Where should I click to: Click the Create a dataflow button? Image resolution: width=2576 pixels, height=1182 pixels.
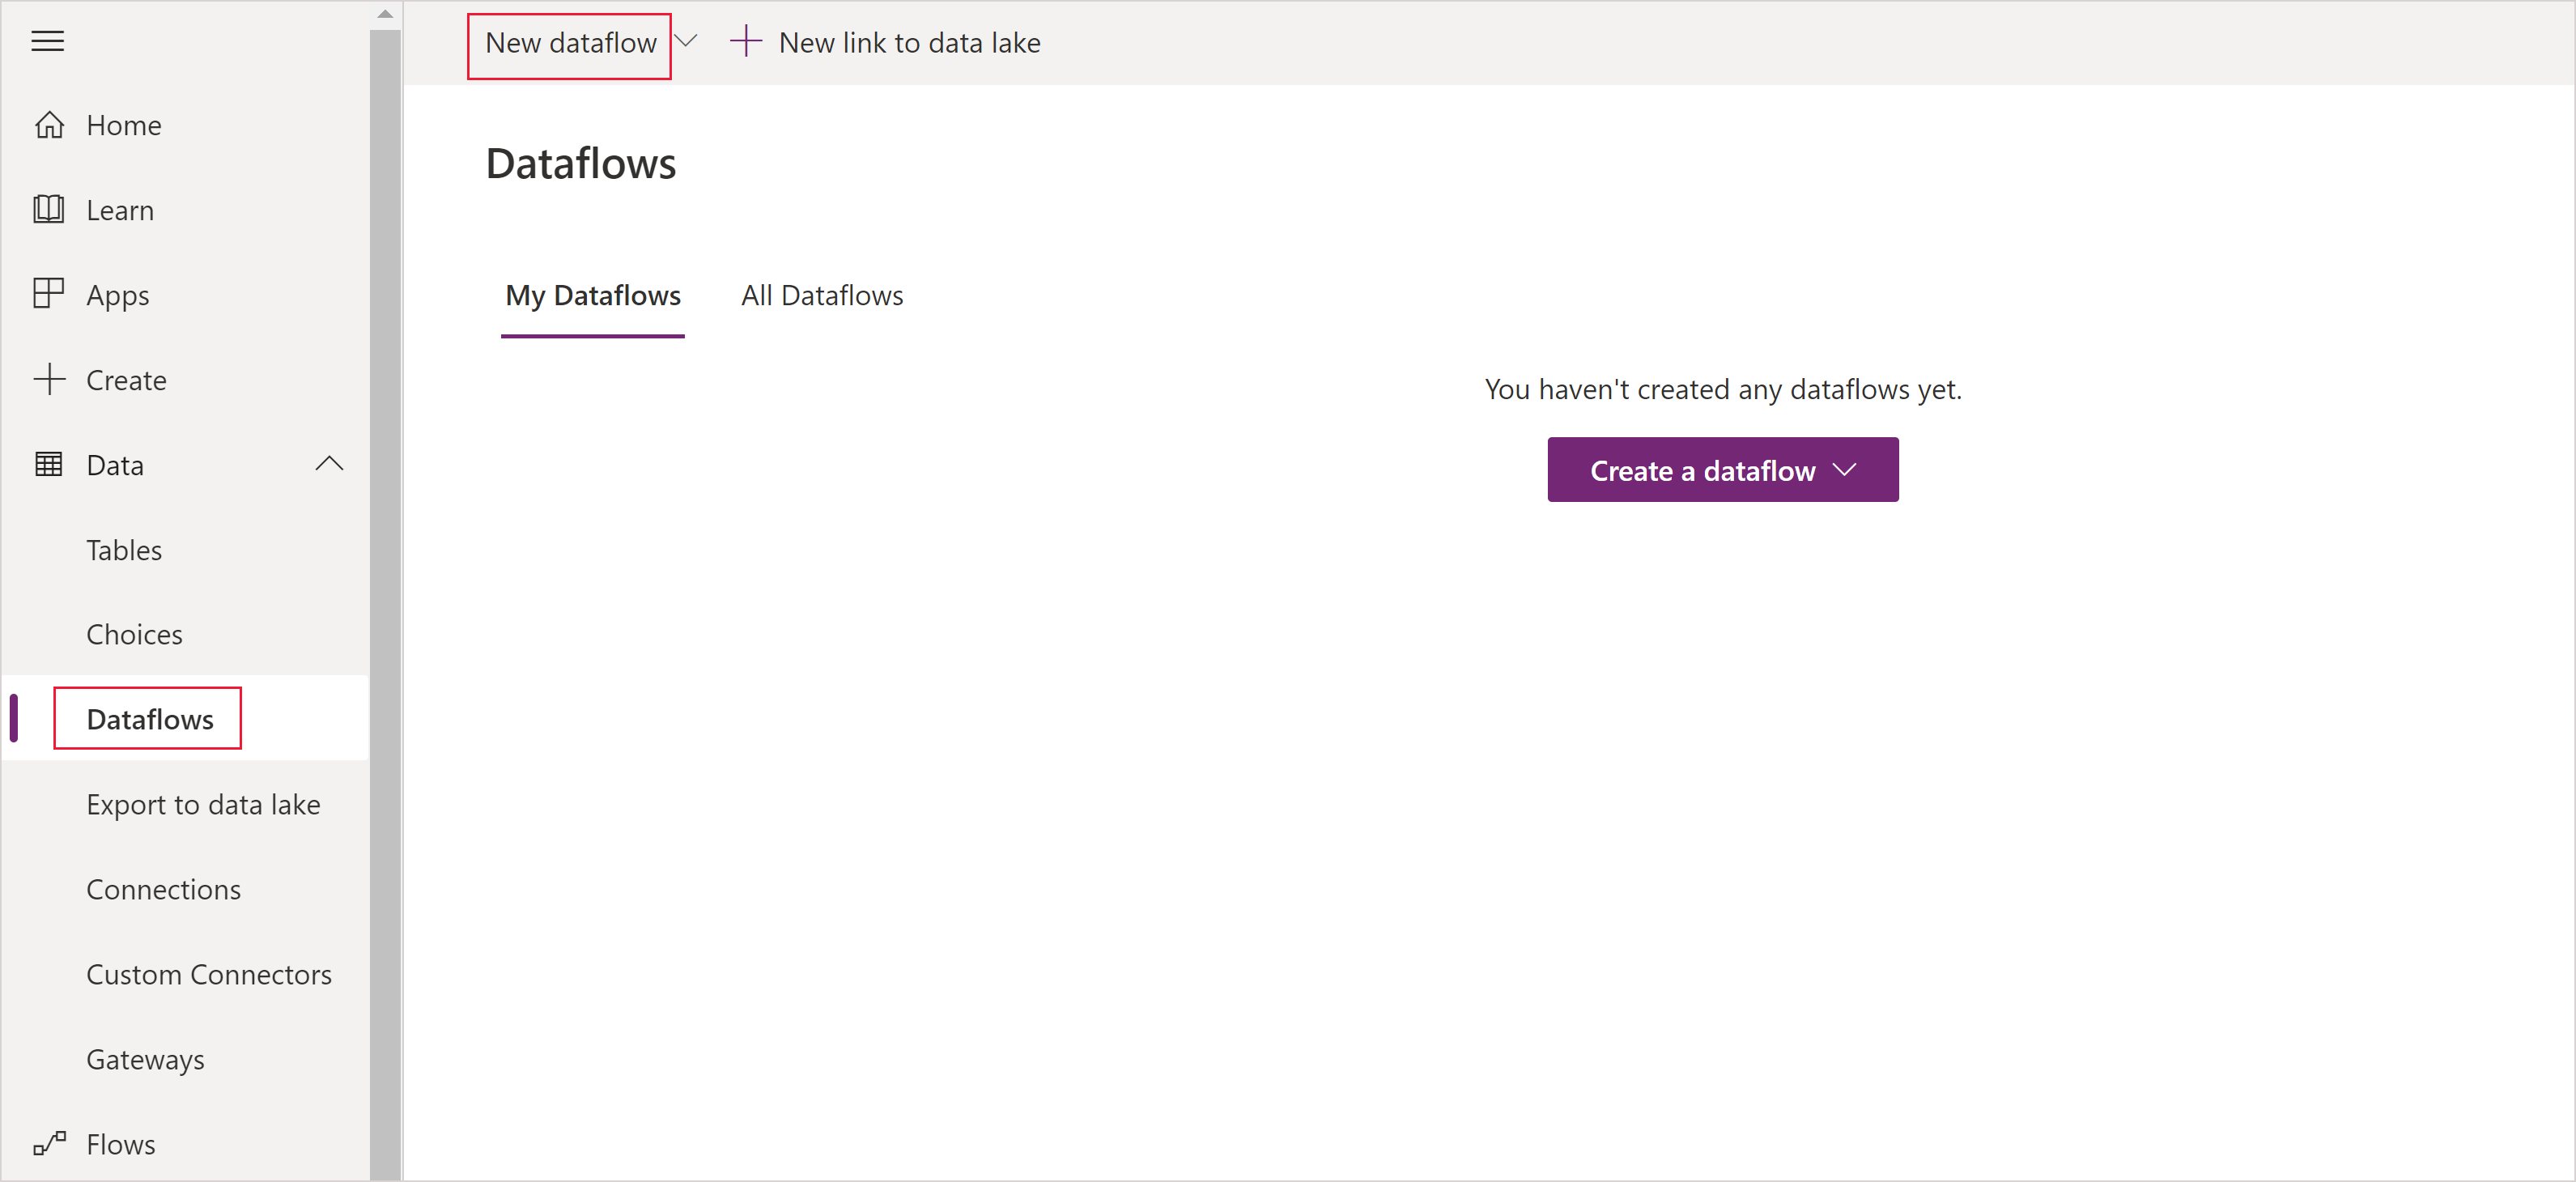(x=1724, y=469)
